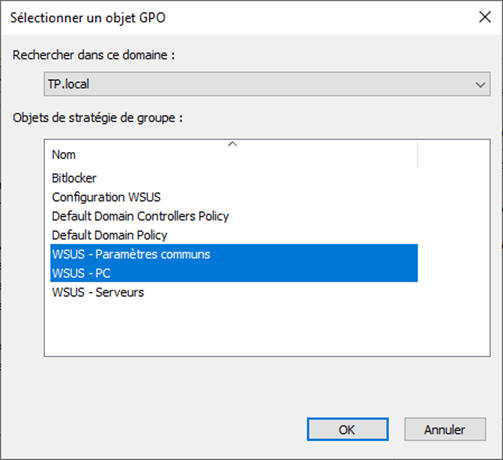
Task: Select the Bitlocker GPO
Action: (74, 178)
